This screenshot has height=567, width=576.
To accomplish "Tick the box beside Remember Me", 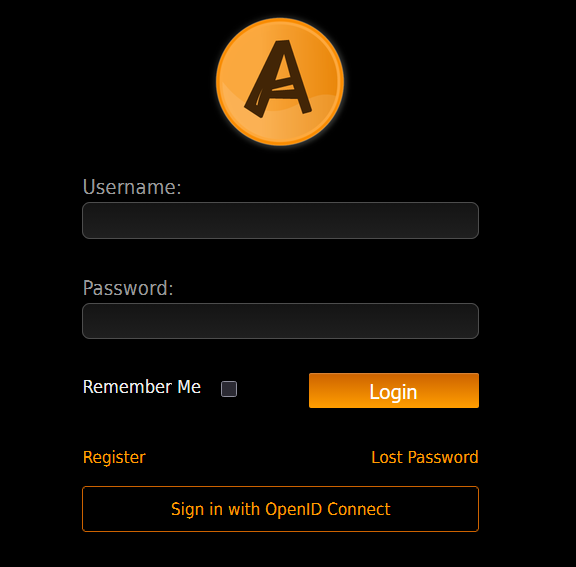I will click(229, 389).
